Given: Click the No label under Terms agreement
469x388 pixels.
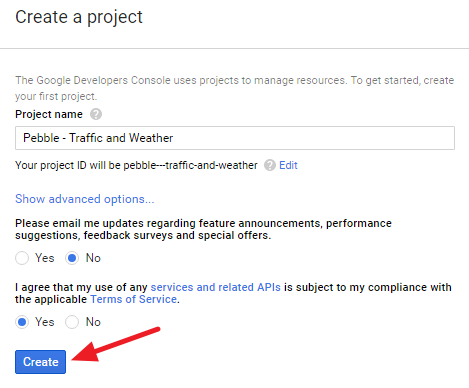Looking at the screenshot, I should pos(93,322).
